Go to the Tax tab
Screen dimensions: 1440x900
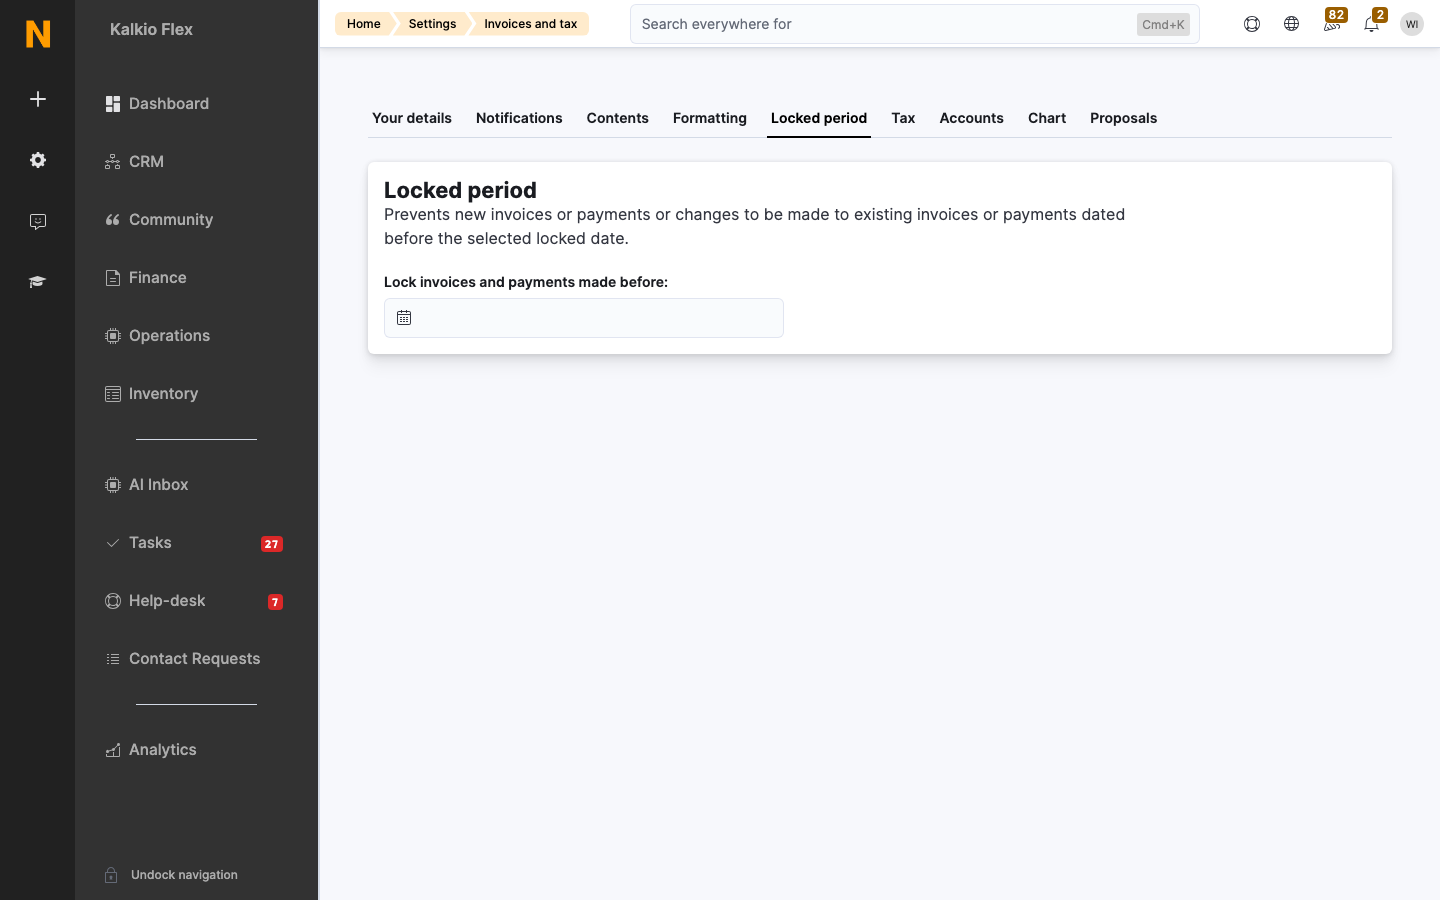(x=903, y=118)
